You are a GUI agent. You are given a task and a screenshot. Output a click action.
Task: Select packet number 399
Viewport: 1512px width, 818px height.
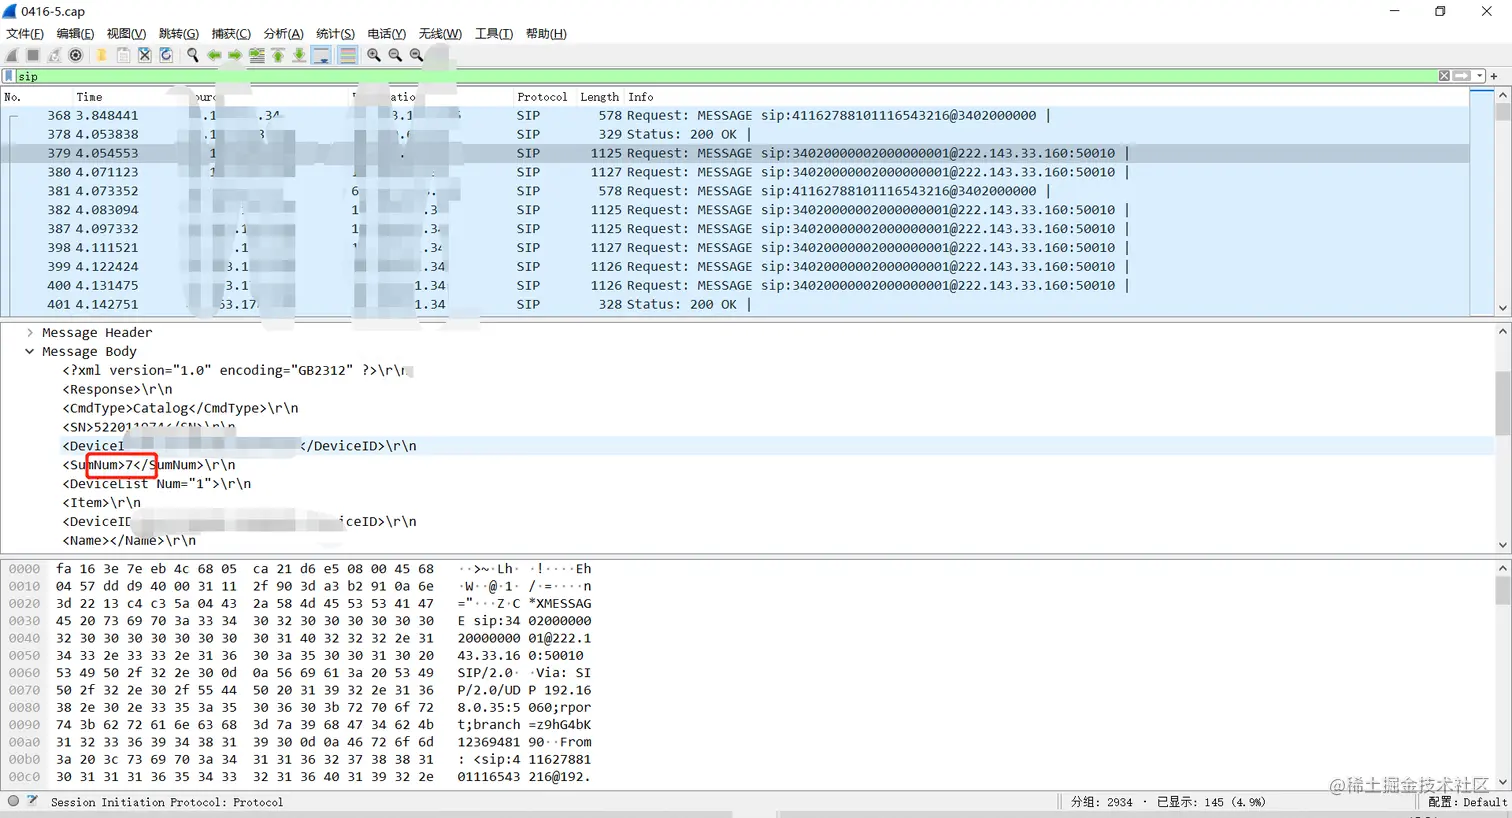click(x=735, y=266)
